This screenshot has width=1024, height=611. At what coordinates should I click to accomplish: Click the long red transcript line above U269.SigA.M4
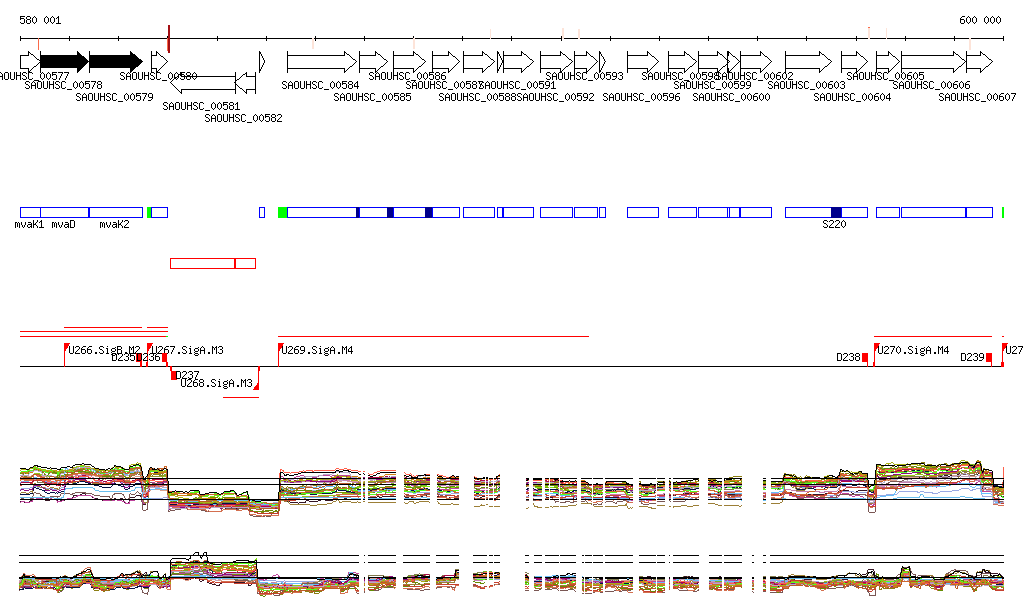(x=434, y=336)
